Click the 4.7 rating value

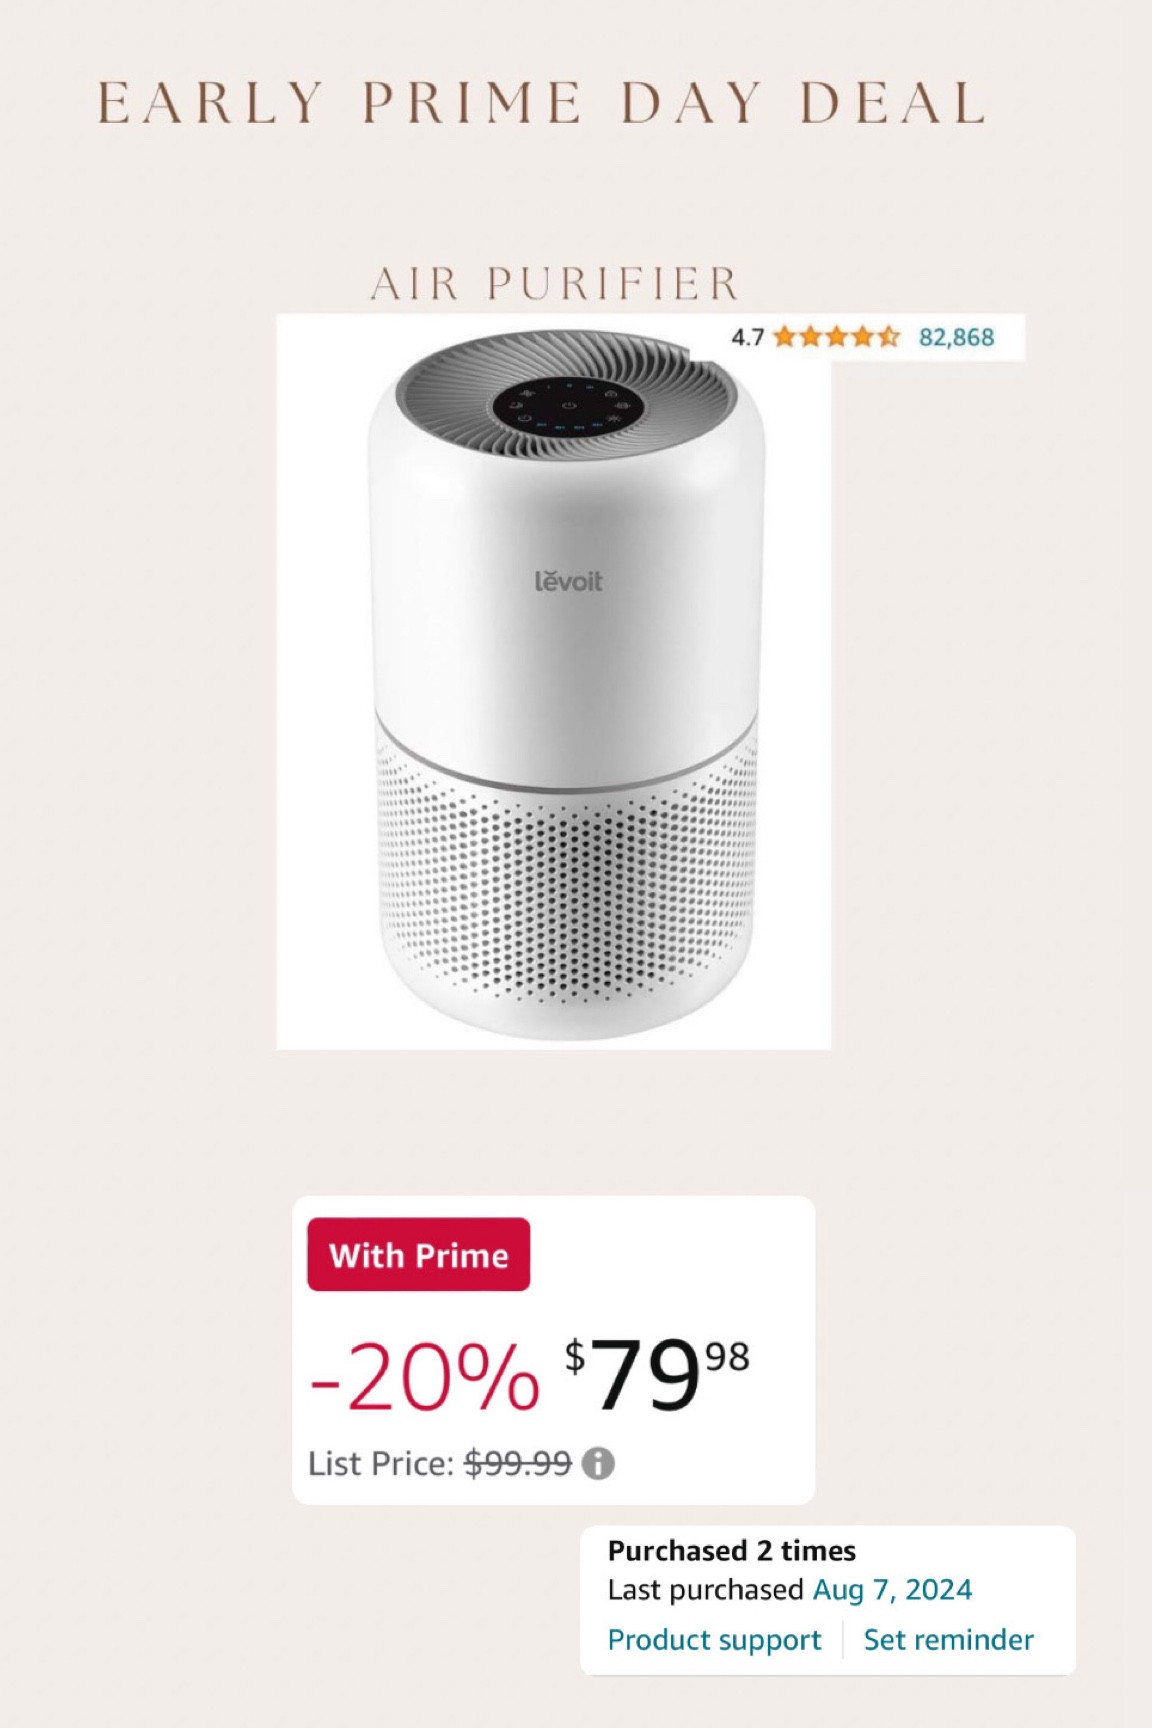pos(747,337)
